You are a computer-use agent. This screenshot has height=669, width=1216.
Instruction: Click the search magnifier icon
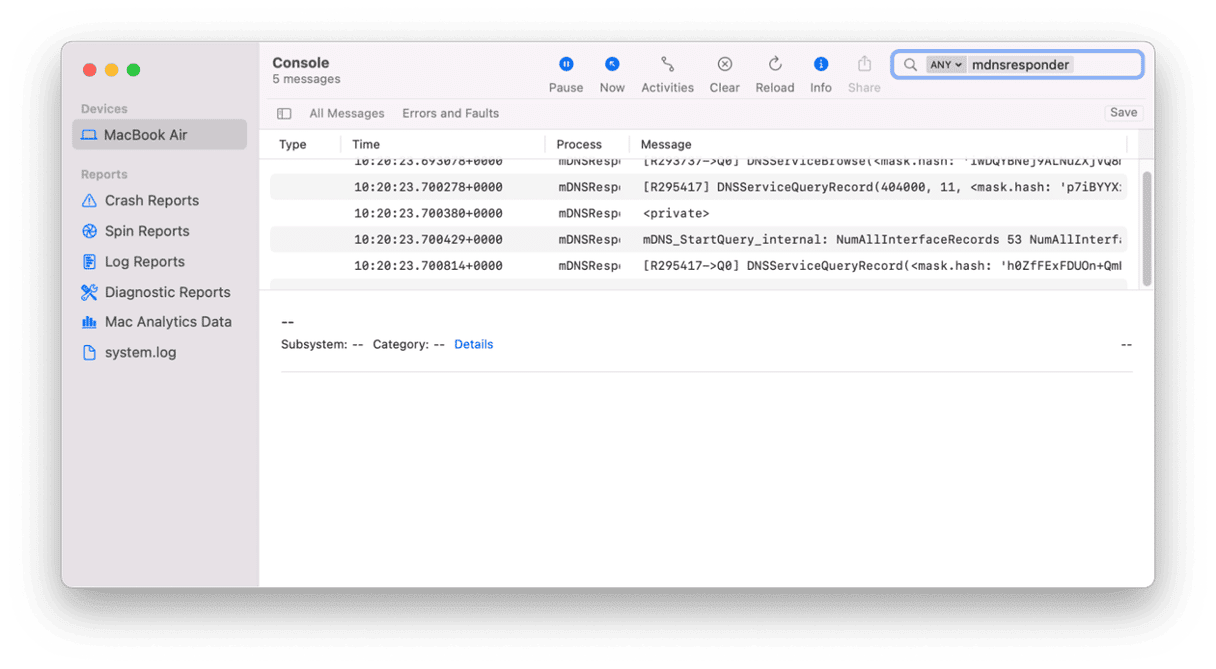tap(910, 65)
